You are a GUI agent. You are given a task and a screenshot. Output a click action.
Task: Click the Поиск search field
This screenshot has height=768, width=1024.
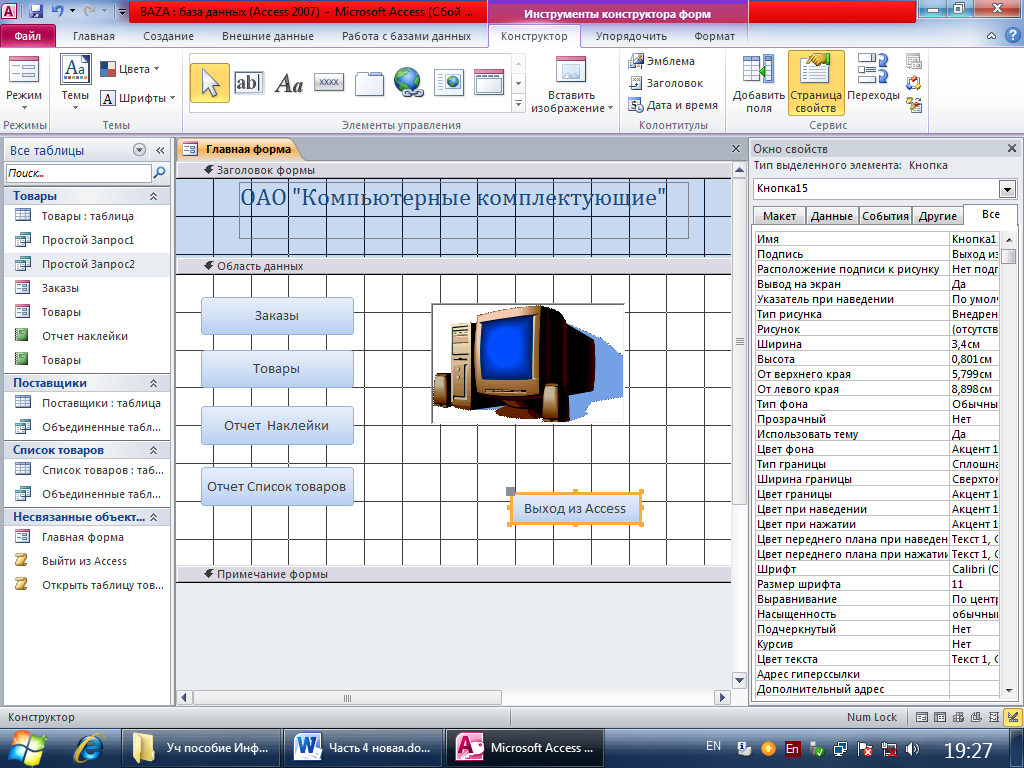[x=78, y=173]
